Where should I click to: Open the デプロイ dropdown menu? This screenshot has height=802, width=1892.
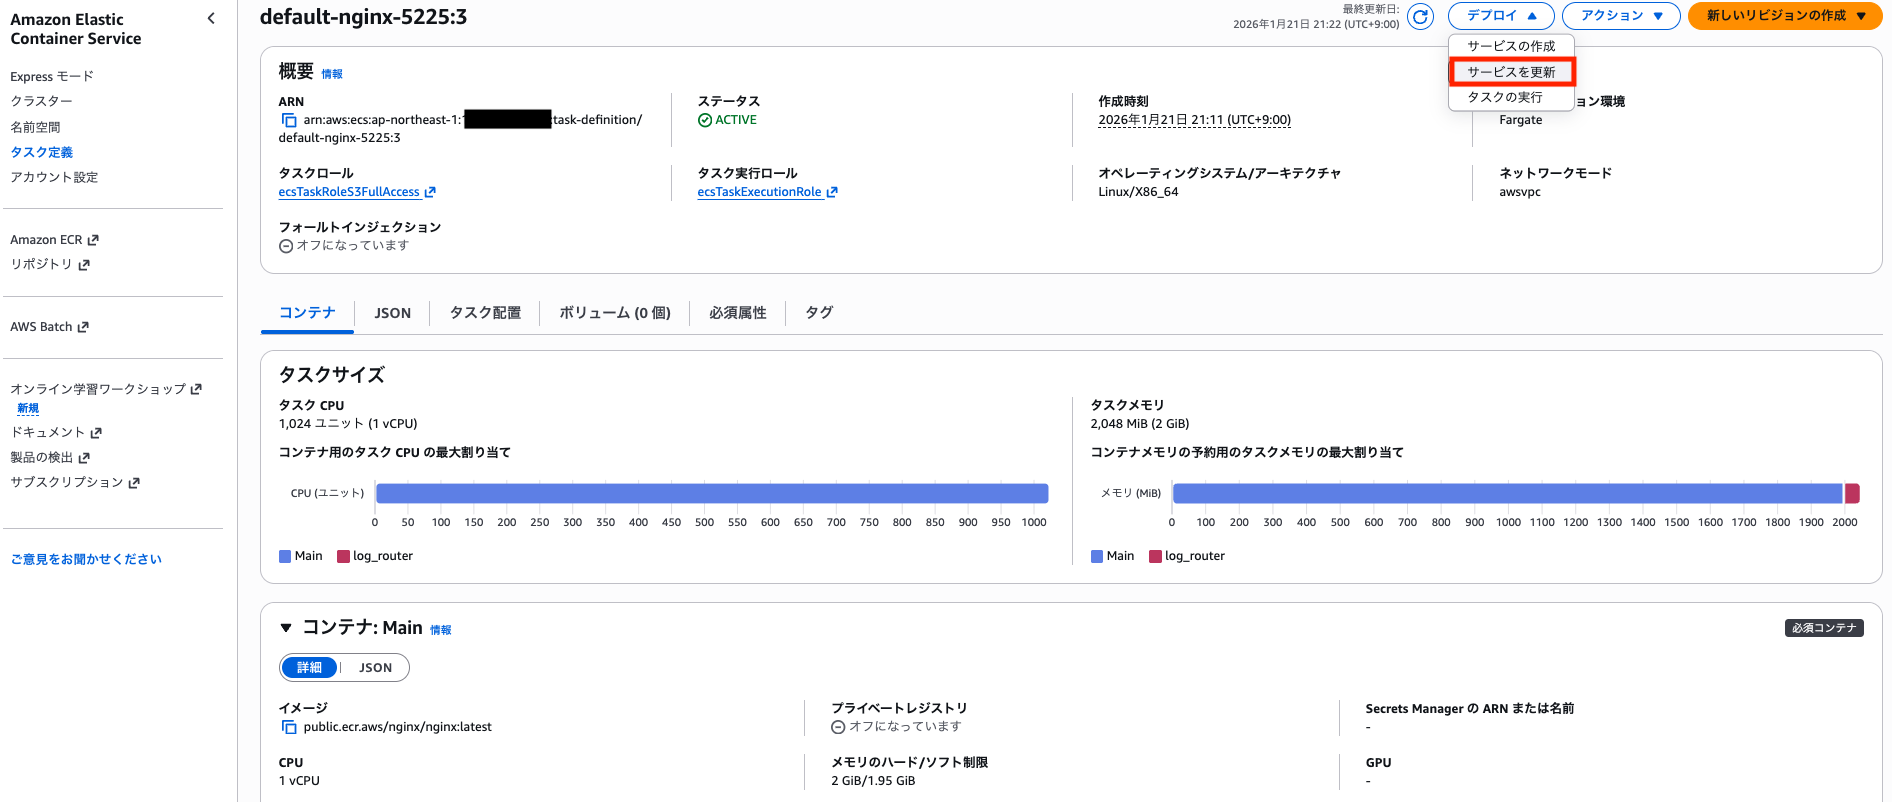(x=1501, y=16)
